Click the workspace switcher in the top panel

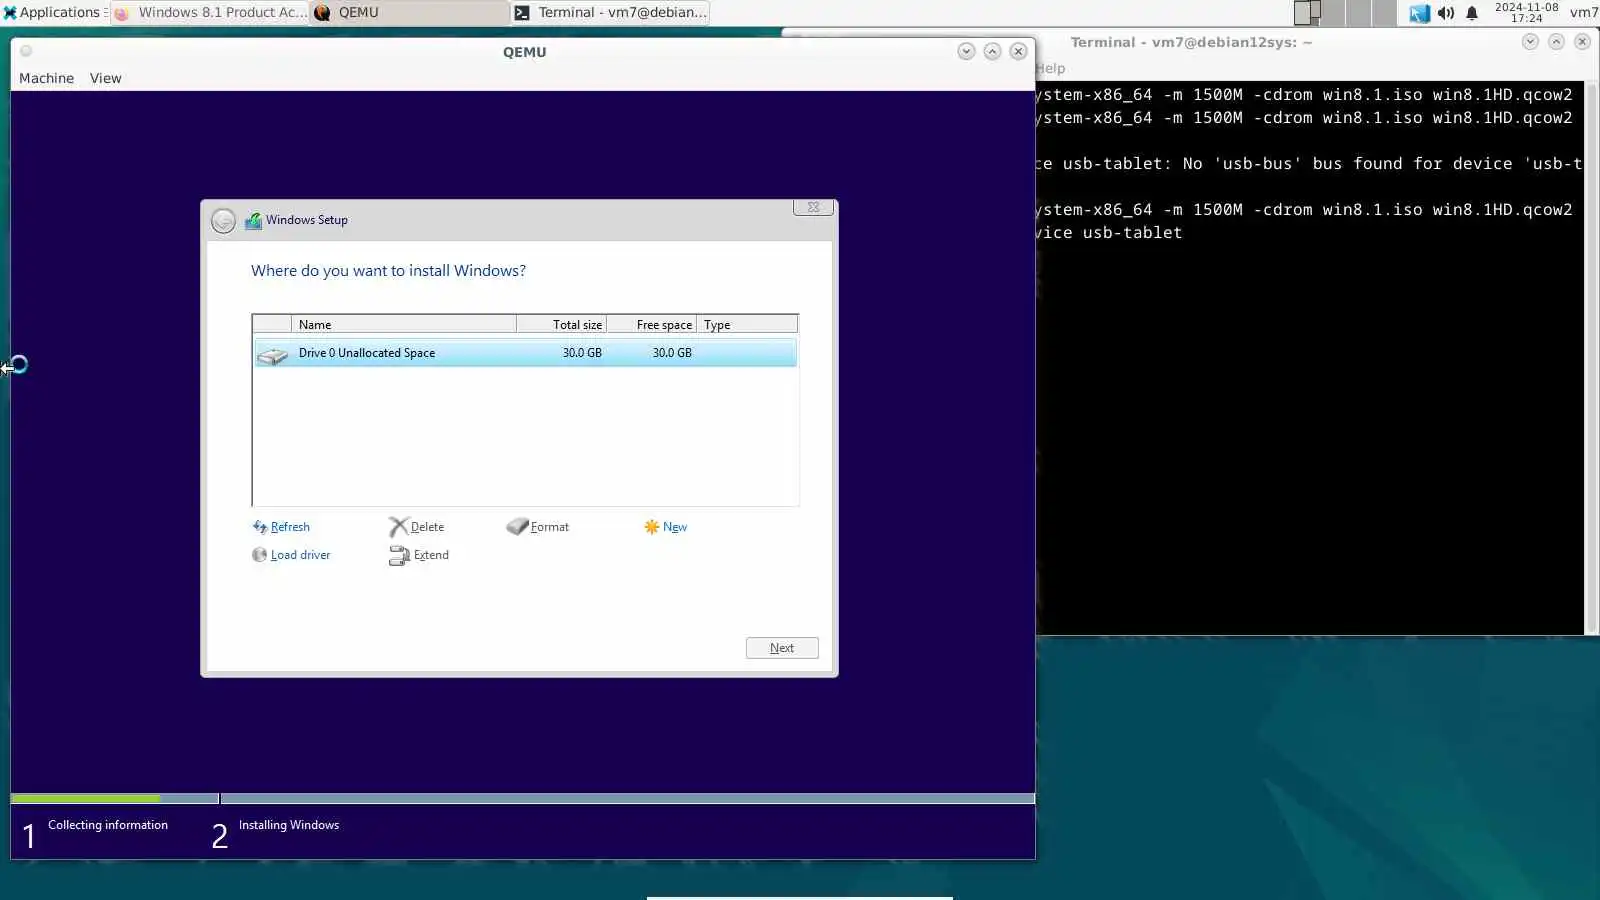pos(1345,12)
